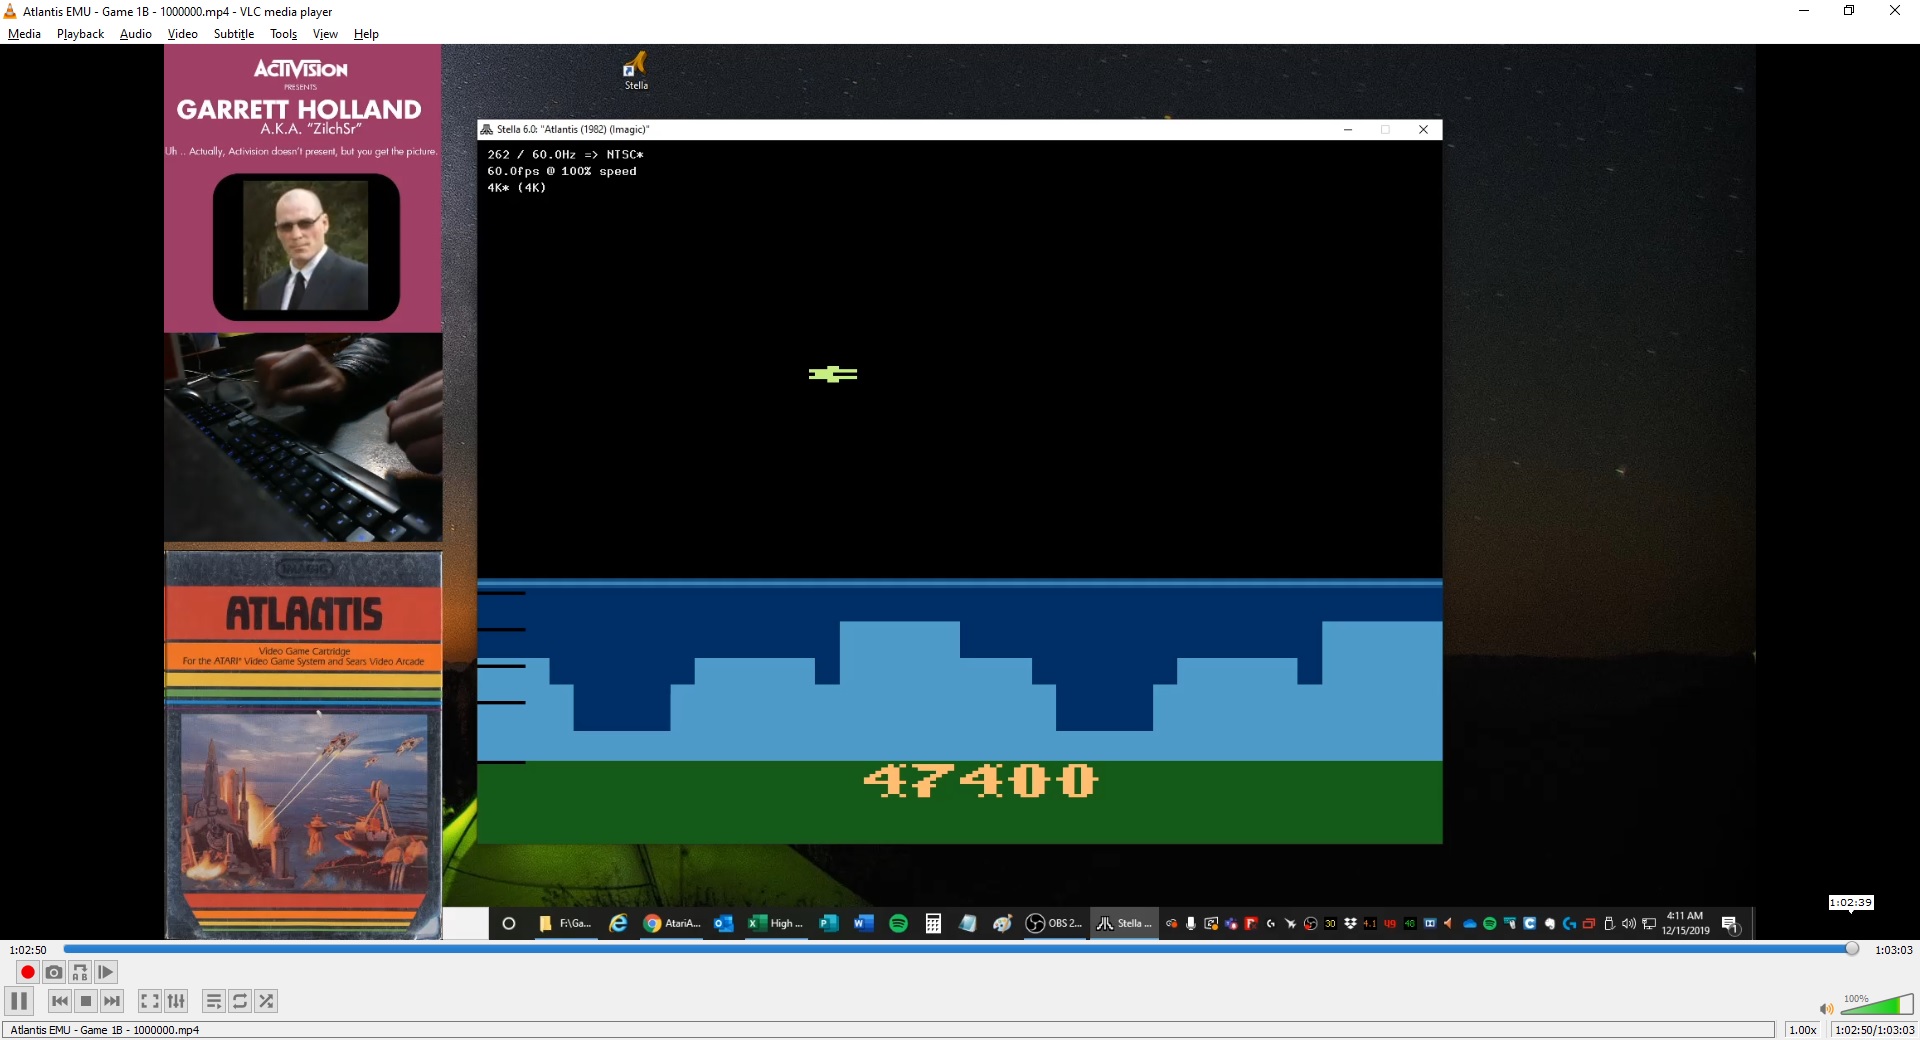Image resolution: width=1920 pixels, height=1040 pixels.
Task: Click OneDrive cloud tray icon in video
Action: point(1469,923)
